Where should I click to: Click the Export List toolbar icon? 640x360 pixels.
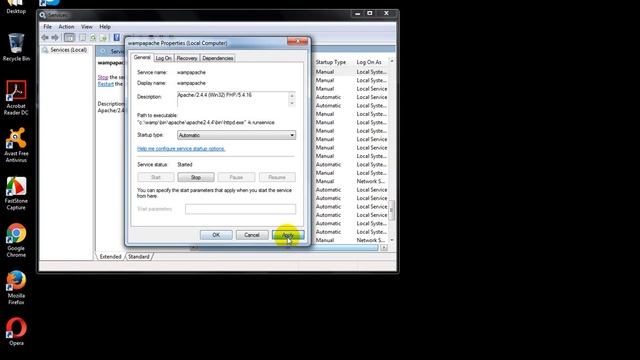[103, 38]
